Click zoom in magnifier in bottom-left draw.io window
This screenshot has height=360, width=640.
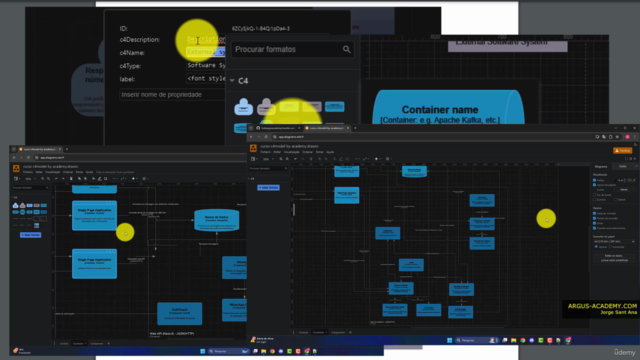pos(42,179)
